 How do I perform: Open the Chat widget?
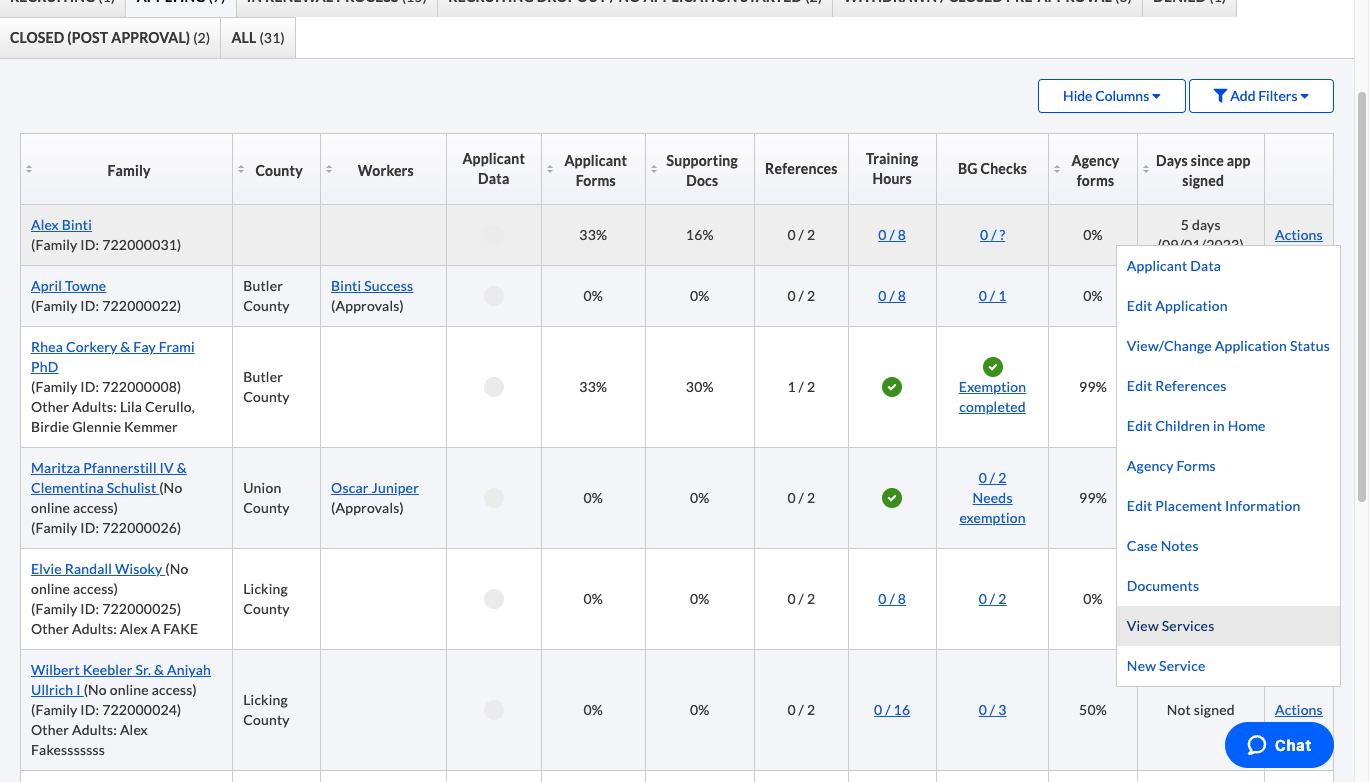[1279, 745]
